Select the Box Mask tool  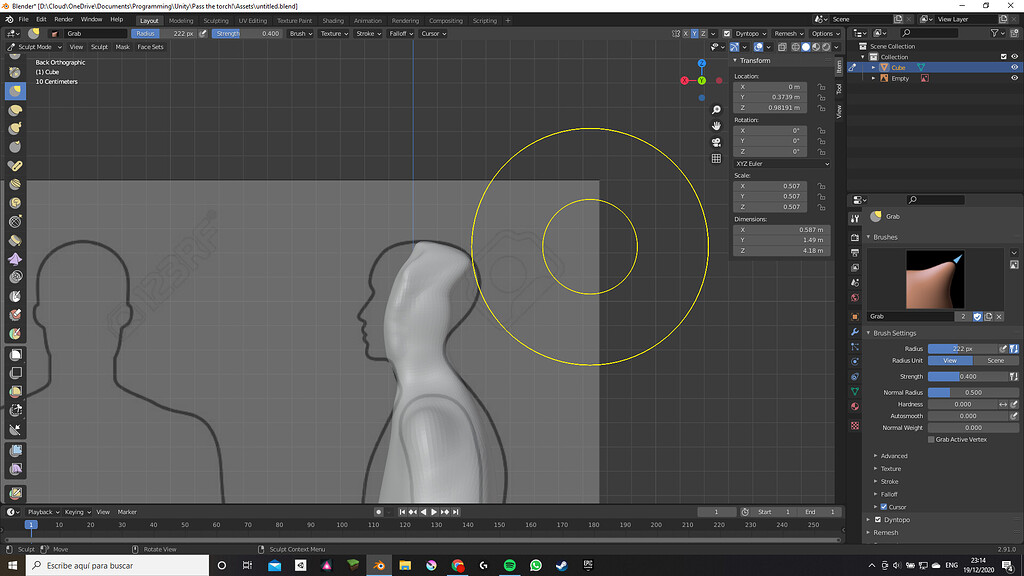coord(16,355)
